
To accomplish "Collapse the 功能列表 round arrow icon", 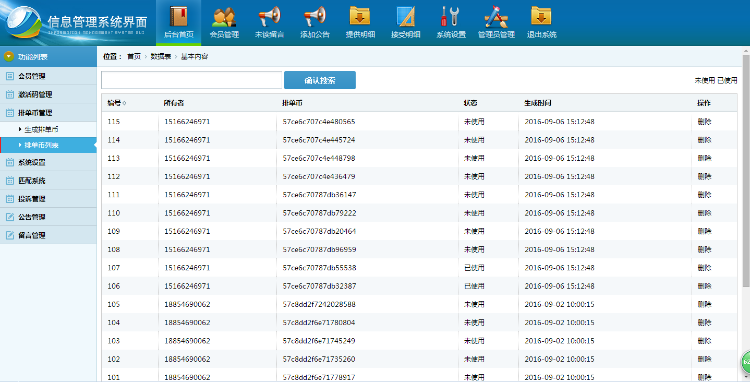I will pyautogui.click(x=8, y=56).
